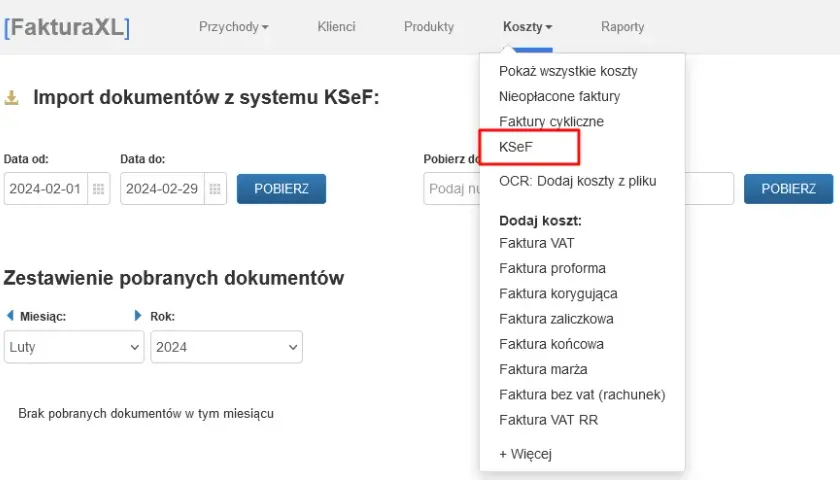Add a Faktura marża cost
Image resolution: width=840 pixels, height=480 pixels.
(543, 369)
